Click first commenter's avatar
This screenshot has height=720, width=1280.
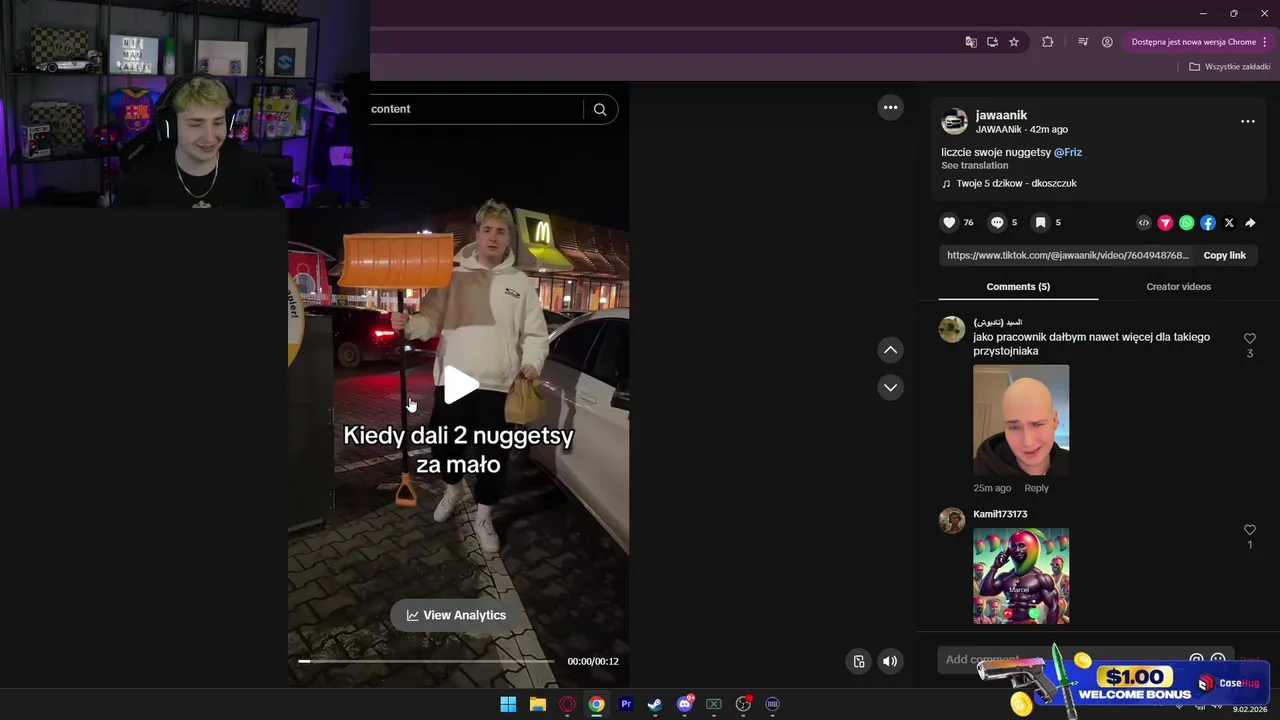coord(952,329)
